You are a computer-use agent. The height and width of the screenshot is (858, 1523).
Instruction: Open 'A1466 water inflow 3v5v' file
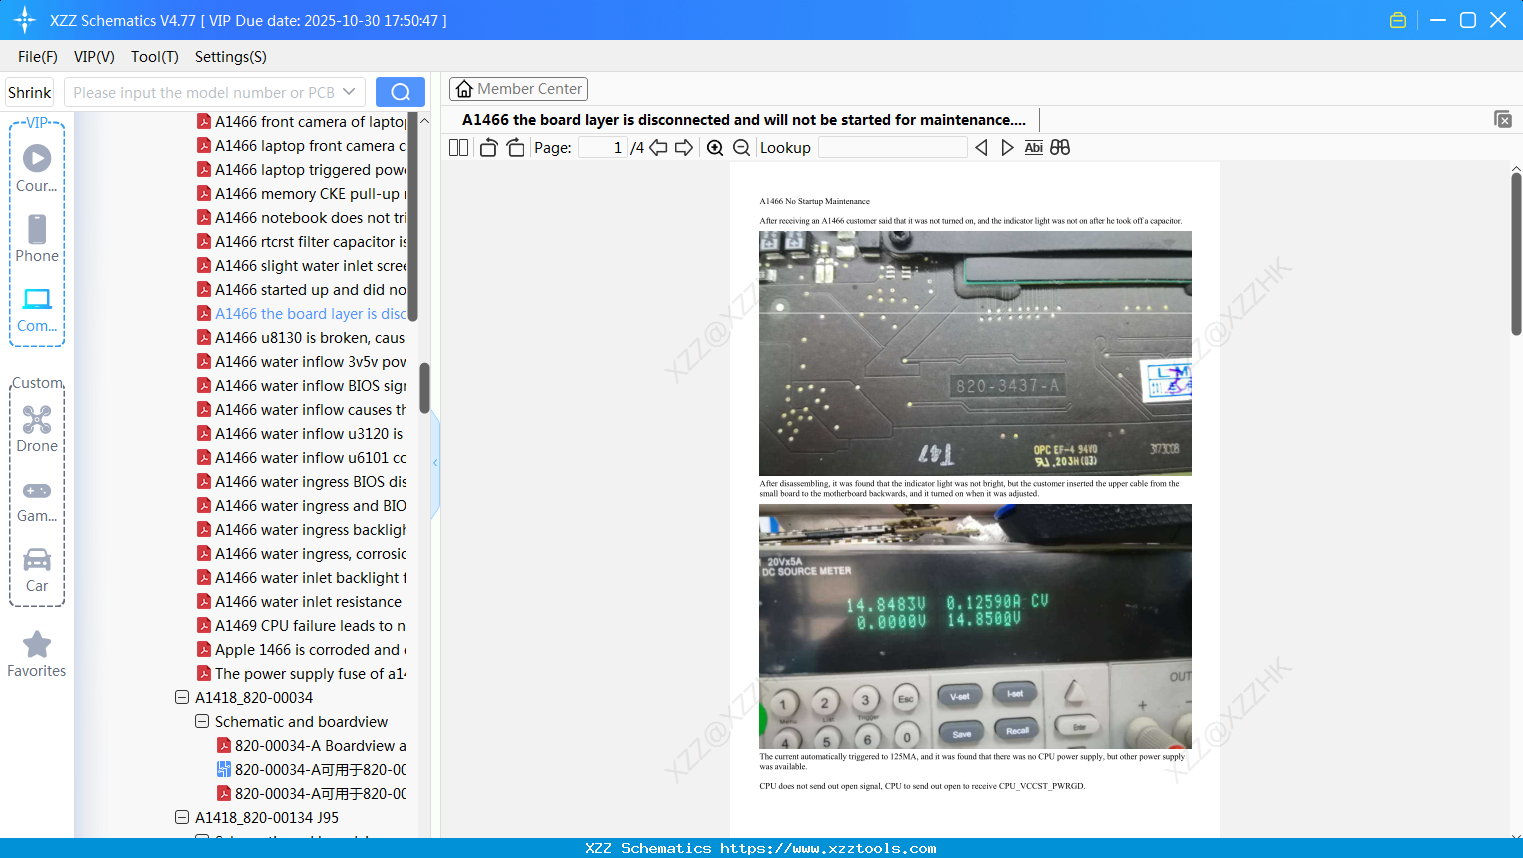pyautogui.click(x=310, y=362)
